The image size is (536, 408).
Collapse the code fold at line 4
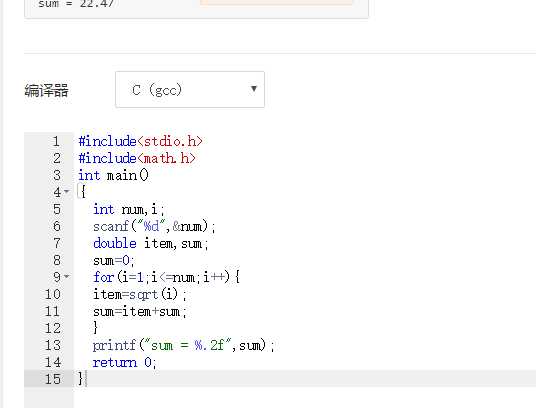click(x=67, y=191)
